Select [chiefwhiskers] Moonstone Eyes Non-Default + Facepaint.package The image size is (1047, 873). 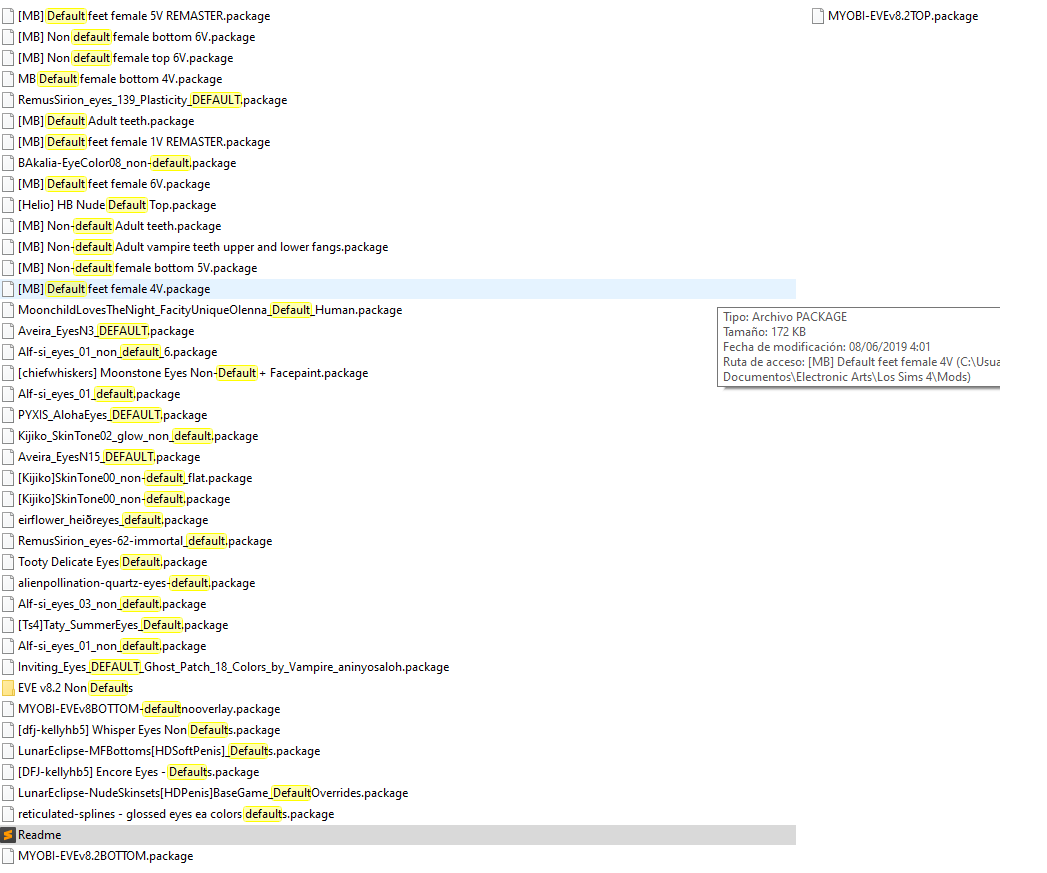click(193, 373)
